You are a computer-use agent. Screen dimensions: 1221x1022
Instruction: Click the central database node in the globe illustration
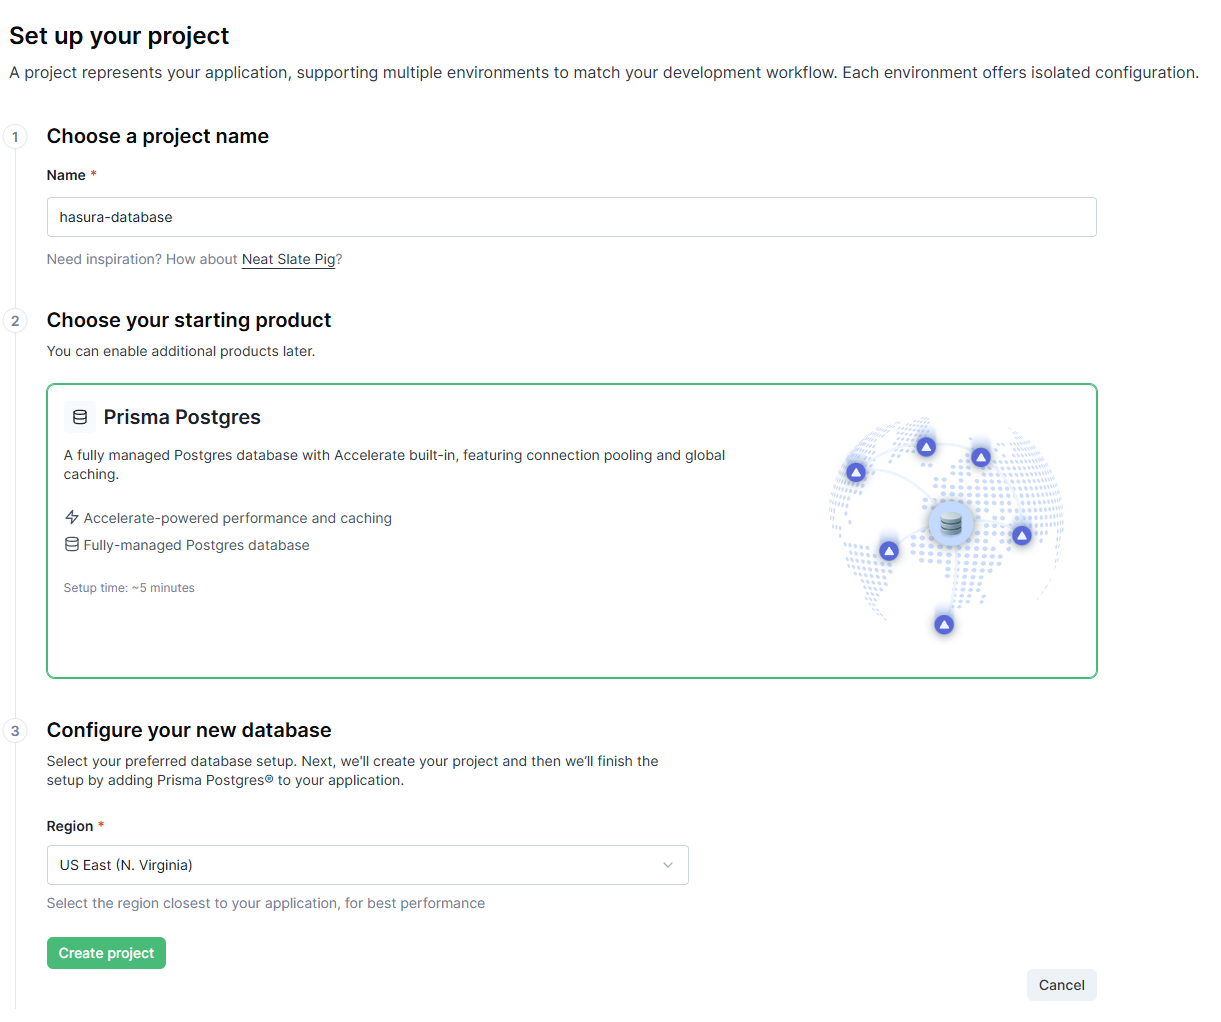(949, 523)
